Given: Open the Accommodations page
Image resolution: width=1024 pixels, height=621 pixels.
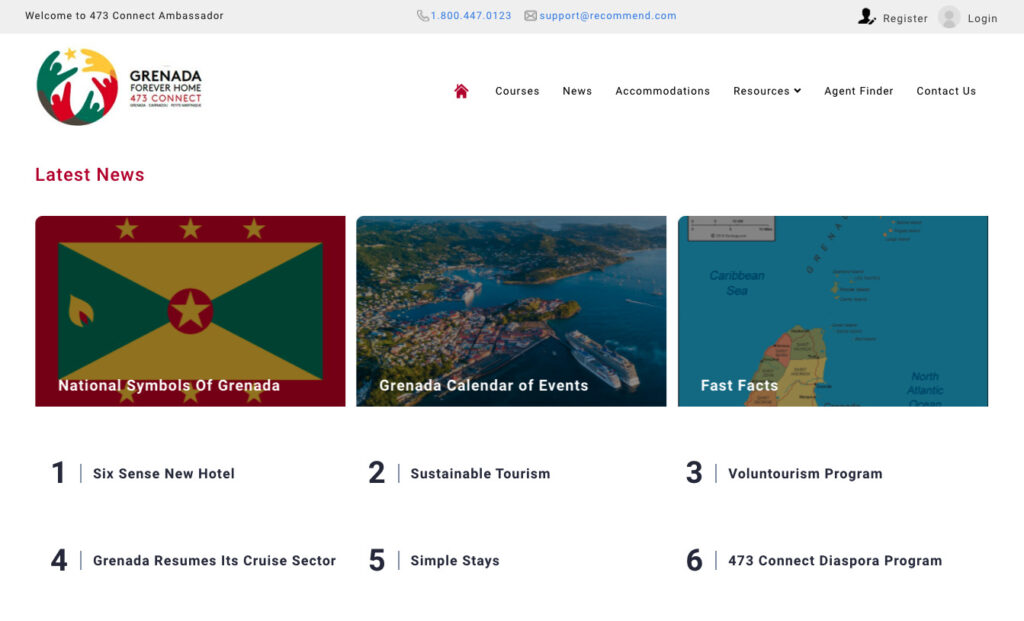Looking at the screenshot, I should 662,91.
